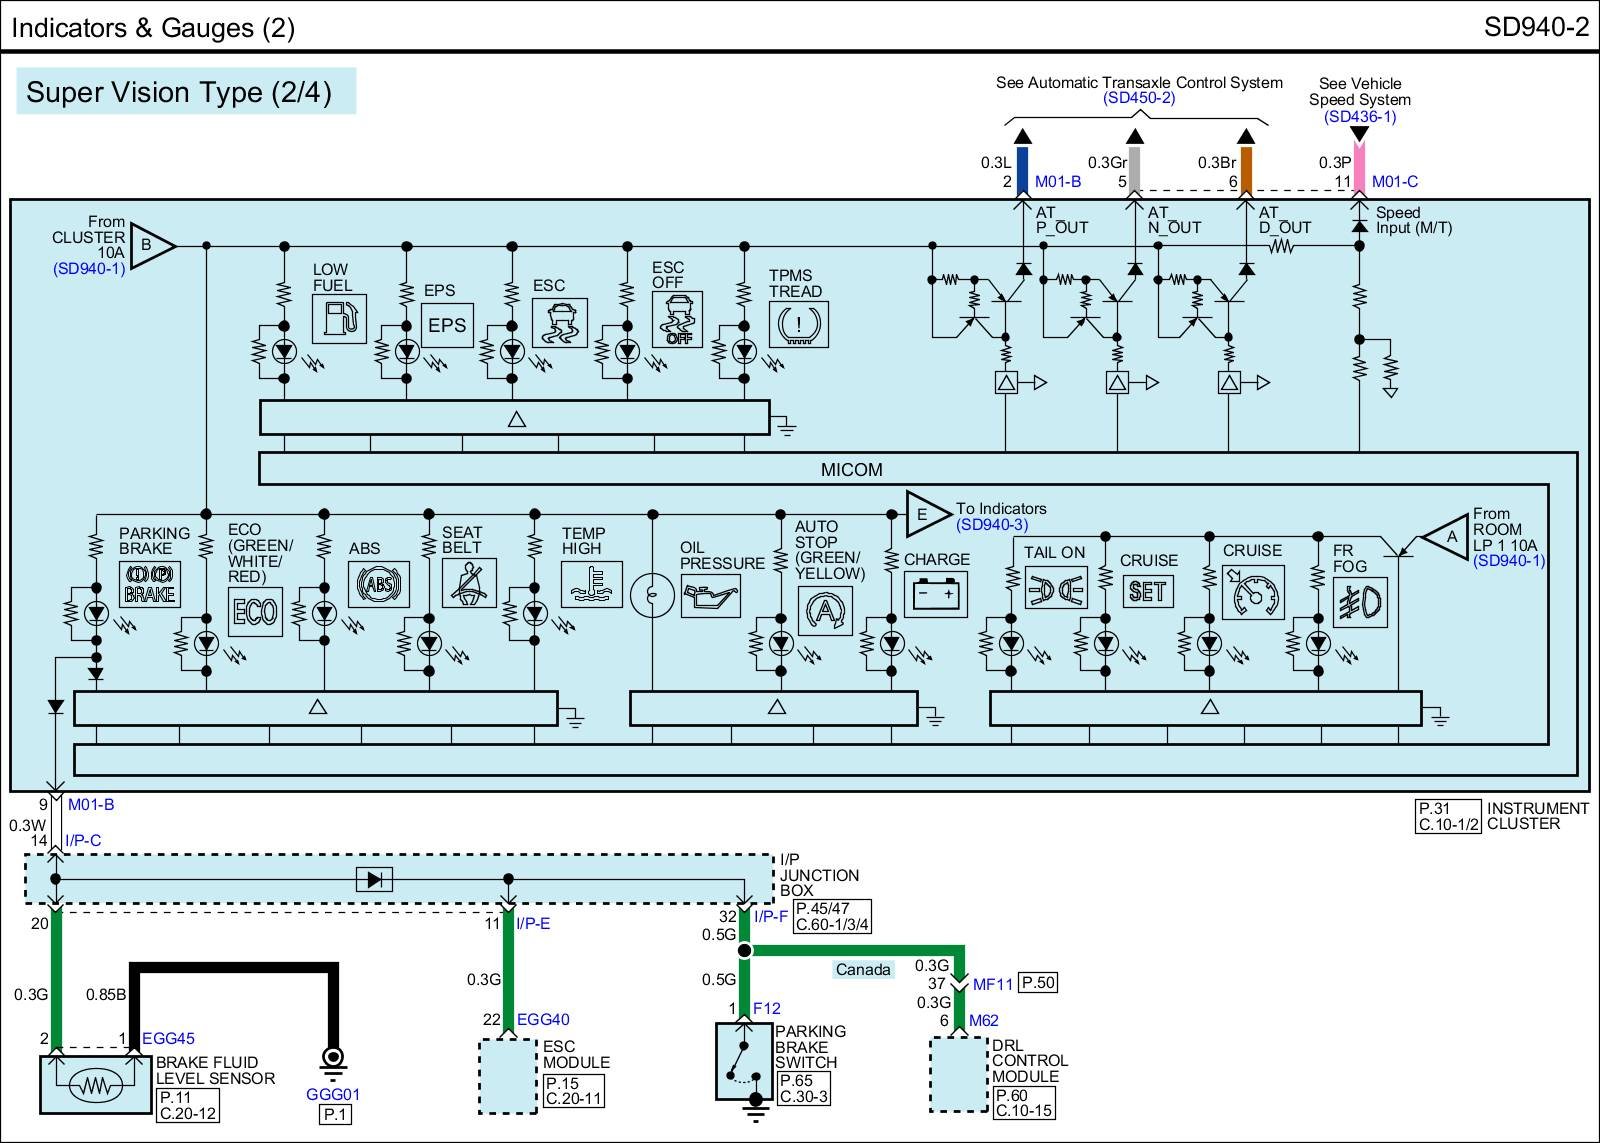Screen dimensions: 1600x1143
Task: Click the EGG45 connector label
Action: pos(168,1039)
